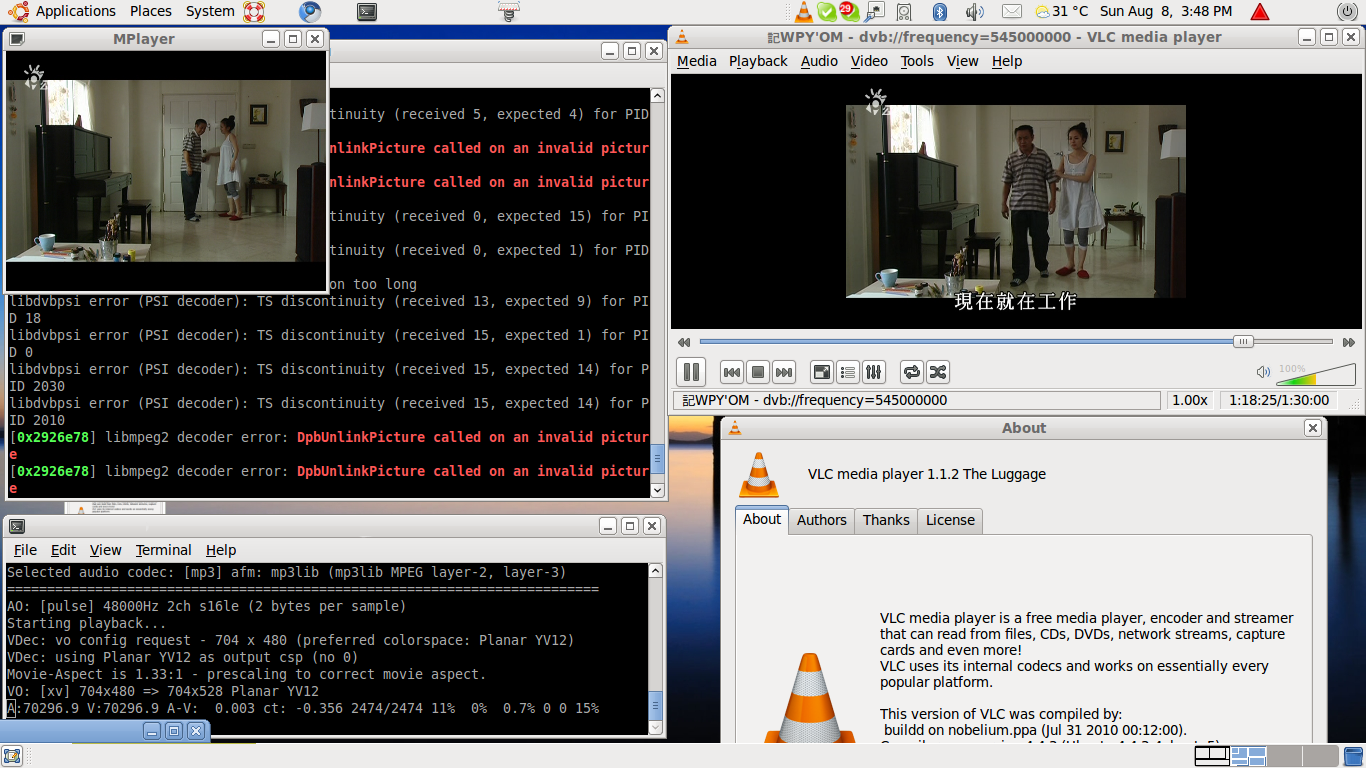Screen dimensions: 1366x768
Task: Pause playback in VLC
Action: (x=691, y=372)
